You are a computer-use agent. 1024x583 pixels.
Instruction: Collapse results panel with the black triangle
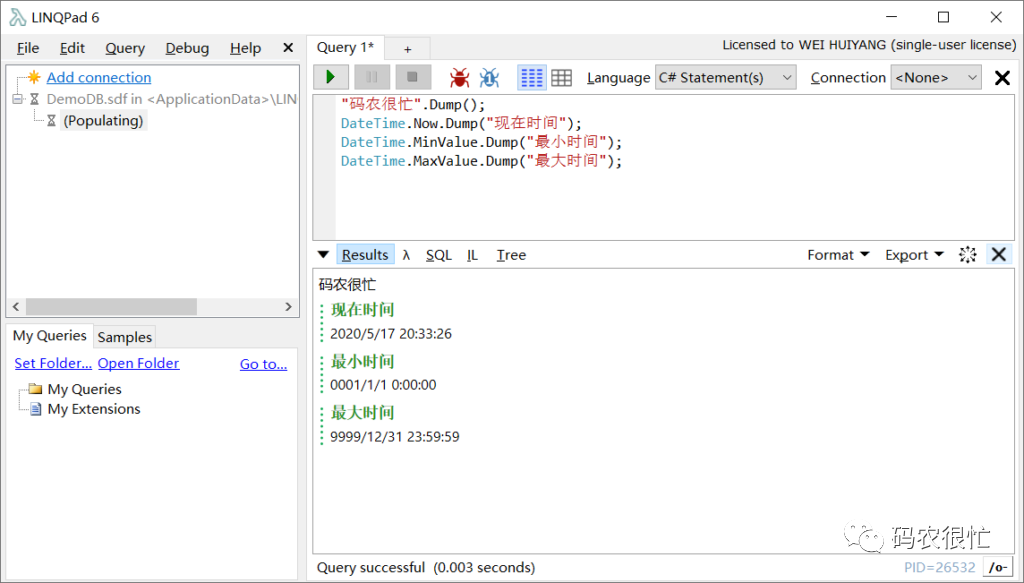click(323, 255)
